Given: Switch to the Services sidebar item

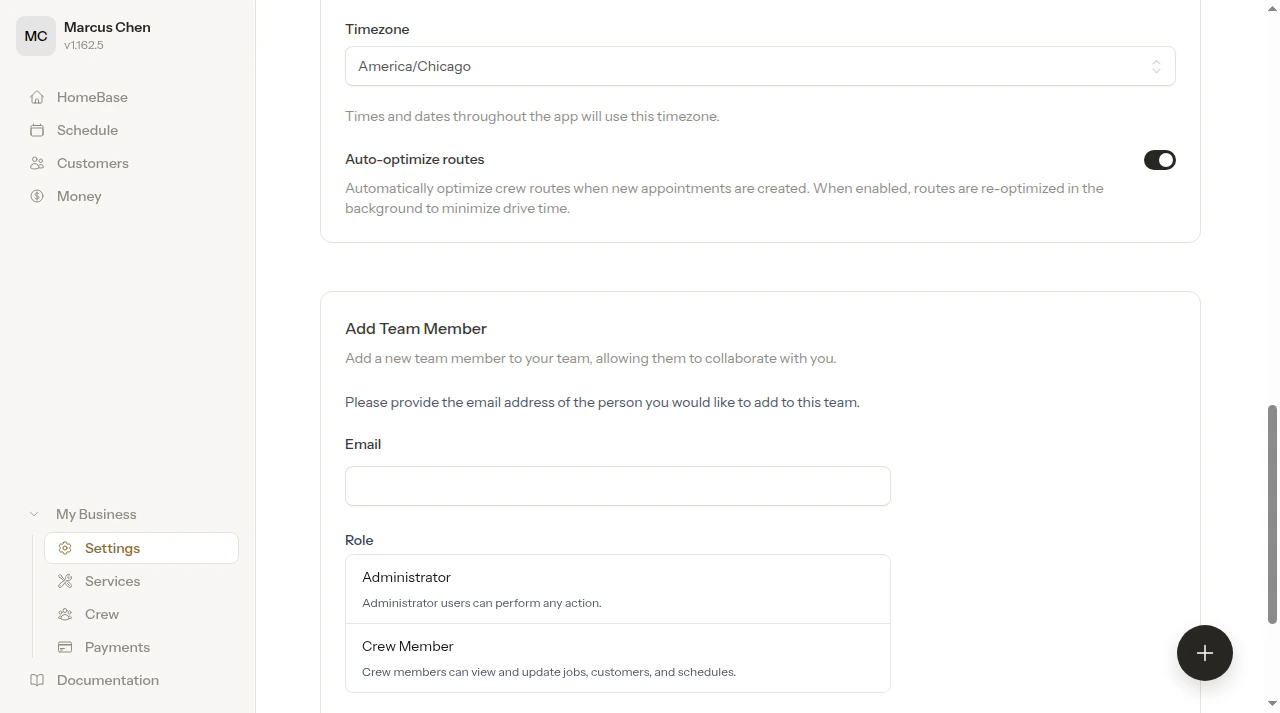Looking at the screenshot, I should [x=112, y=581].
